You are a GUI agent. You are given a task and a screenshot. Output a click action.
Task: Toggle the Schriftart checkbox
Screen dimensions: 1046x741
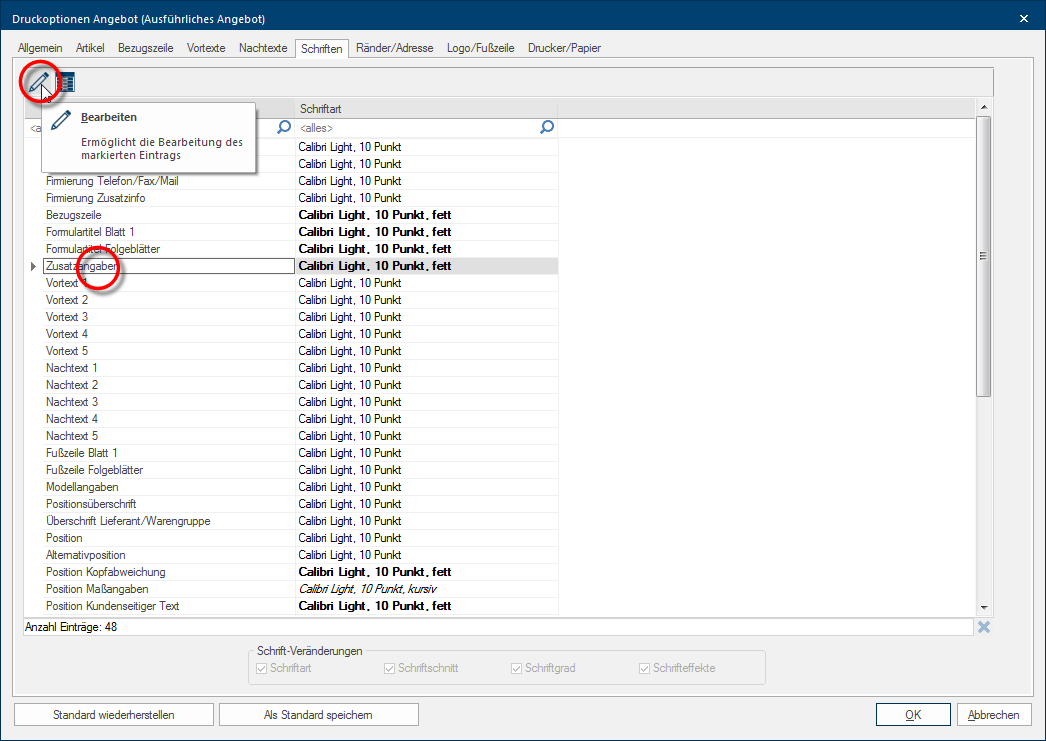(263, 668)
